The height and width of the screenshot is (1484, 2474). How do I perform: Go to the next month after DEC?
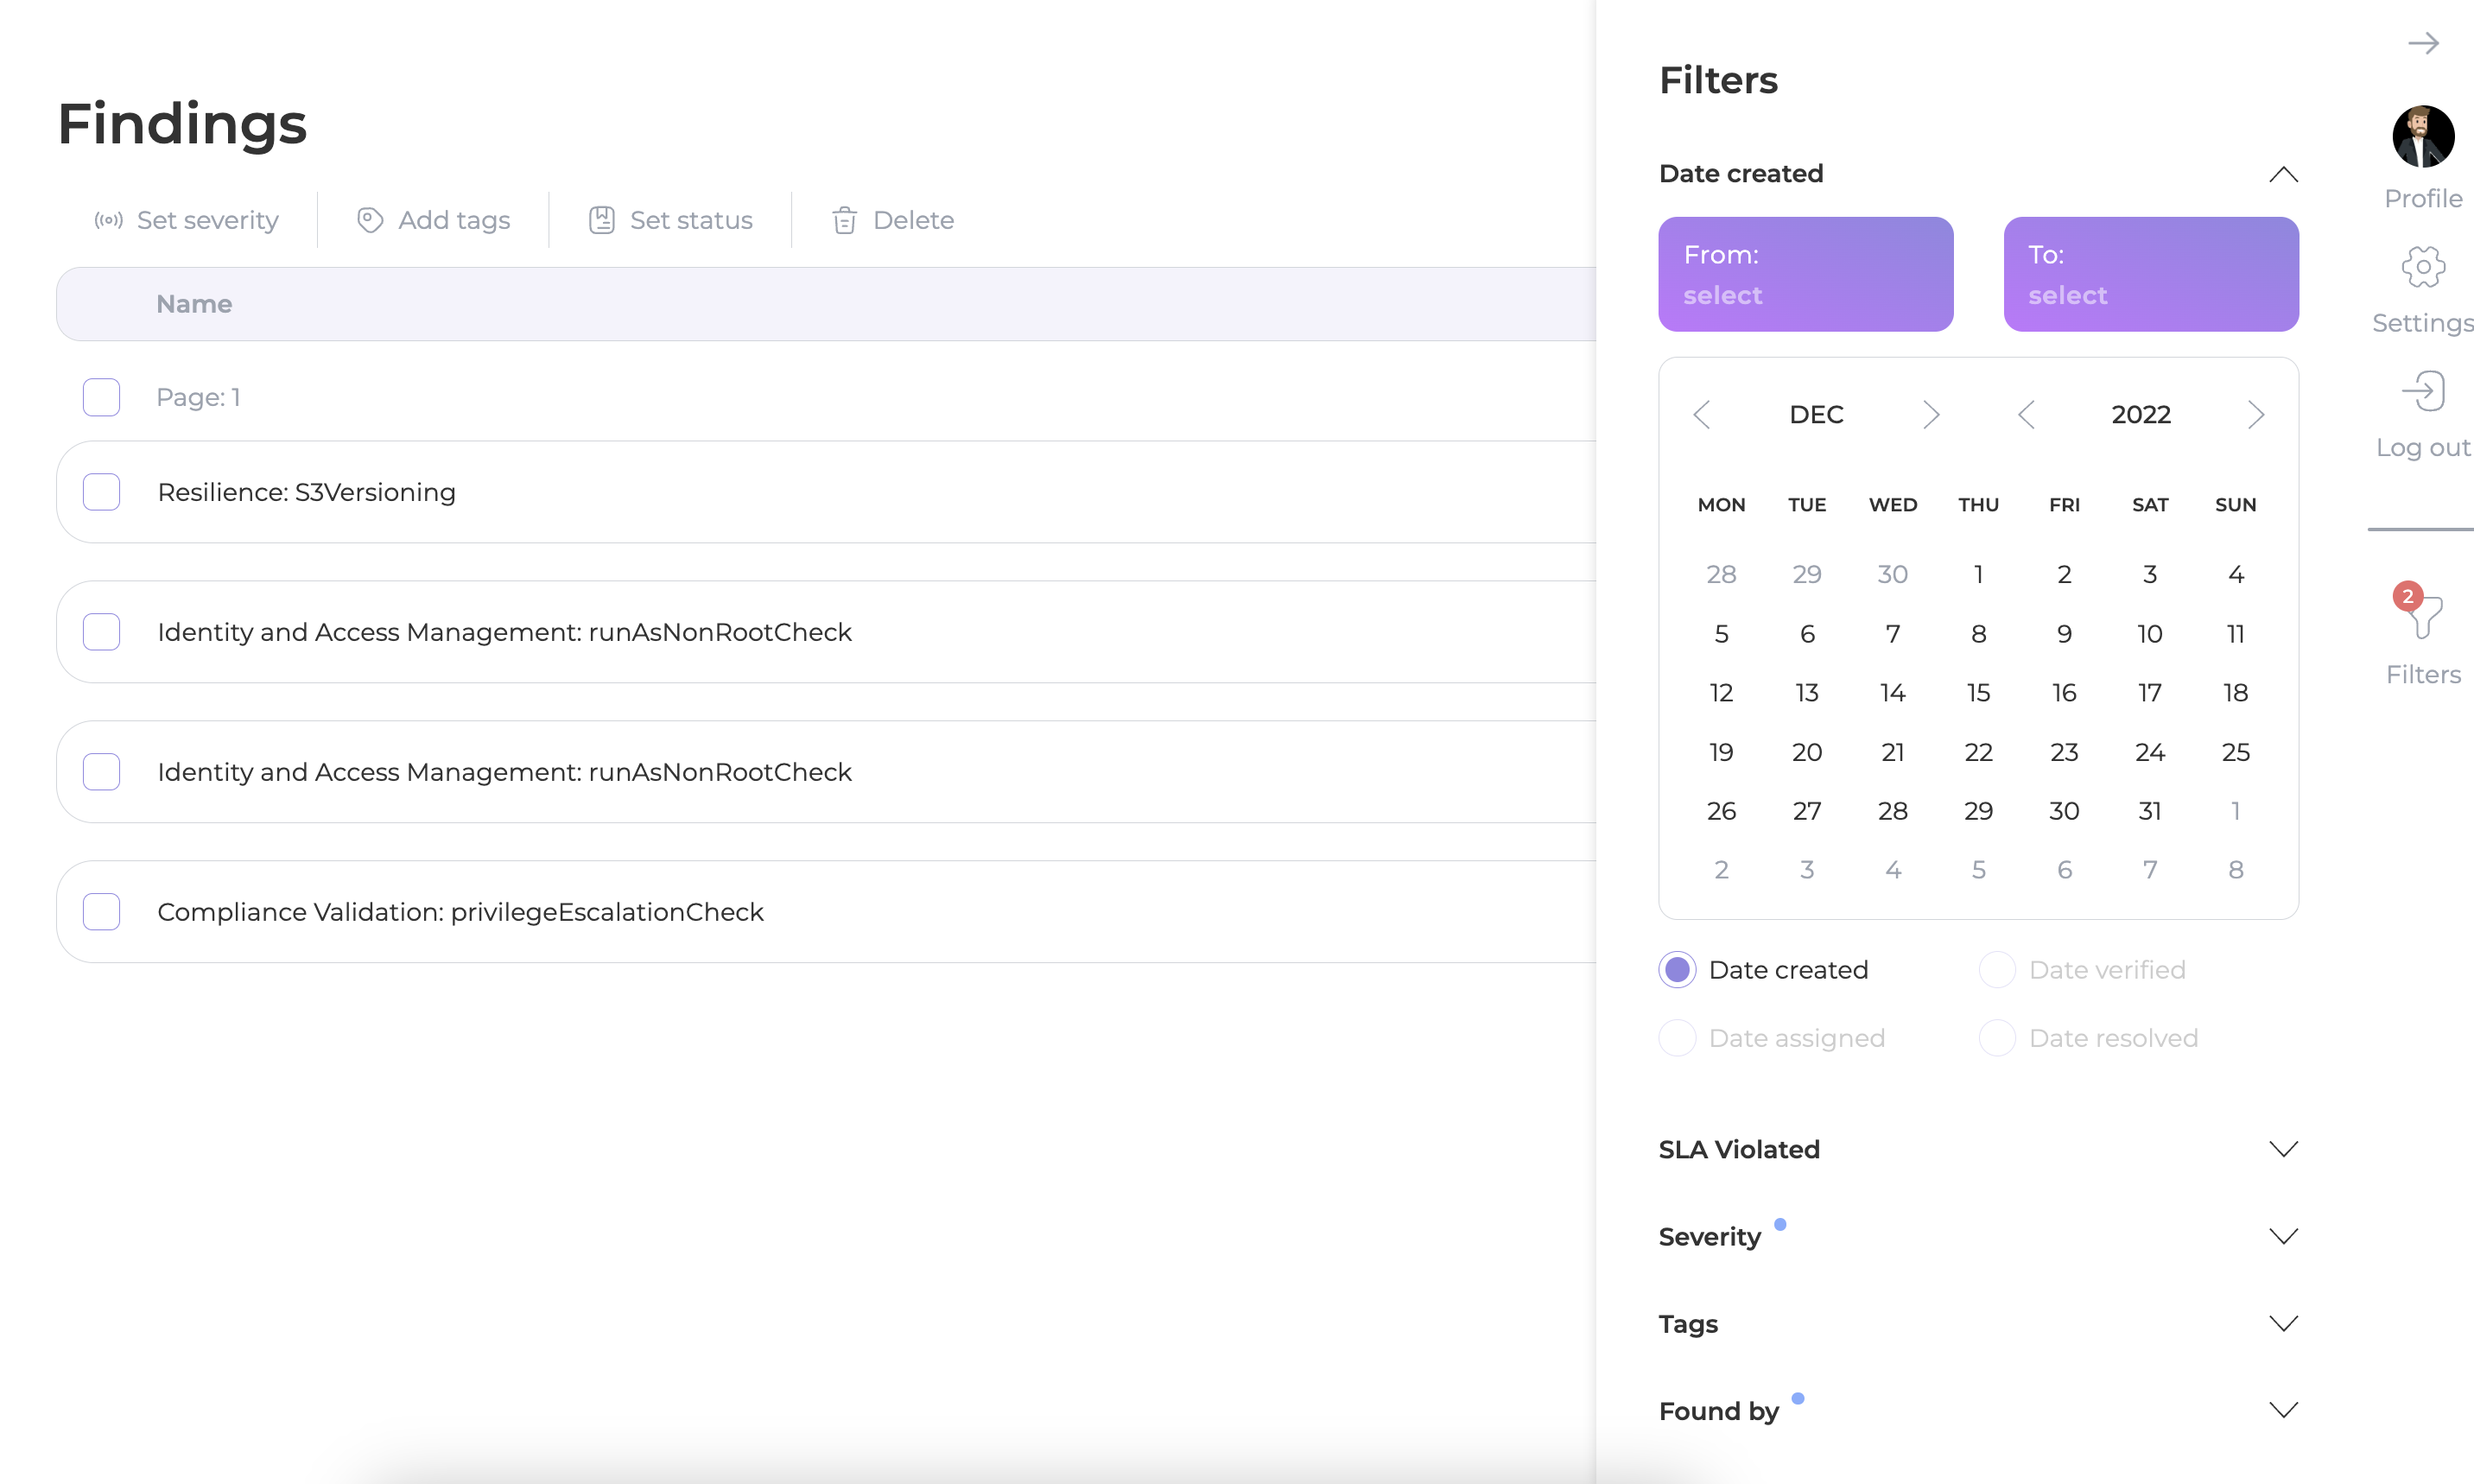coord(1931,415)
